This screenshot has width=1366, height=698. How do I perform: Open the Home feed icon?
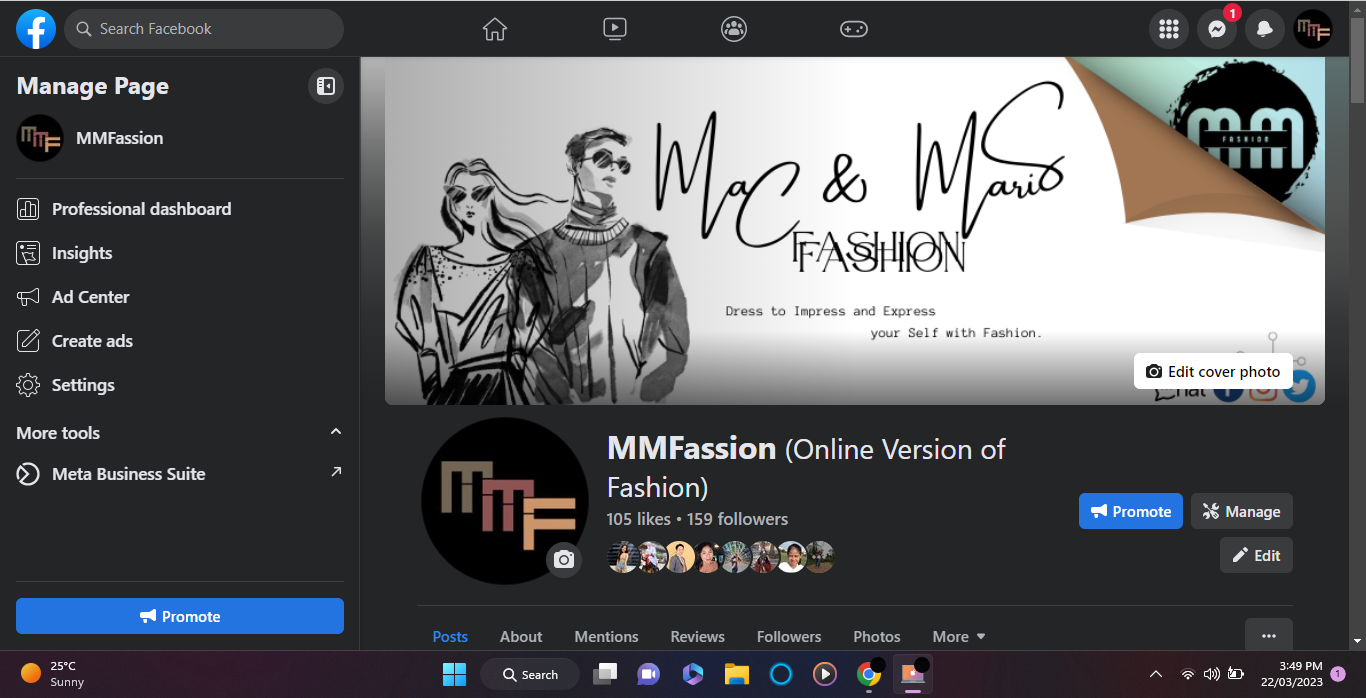pos(495,29)
